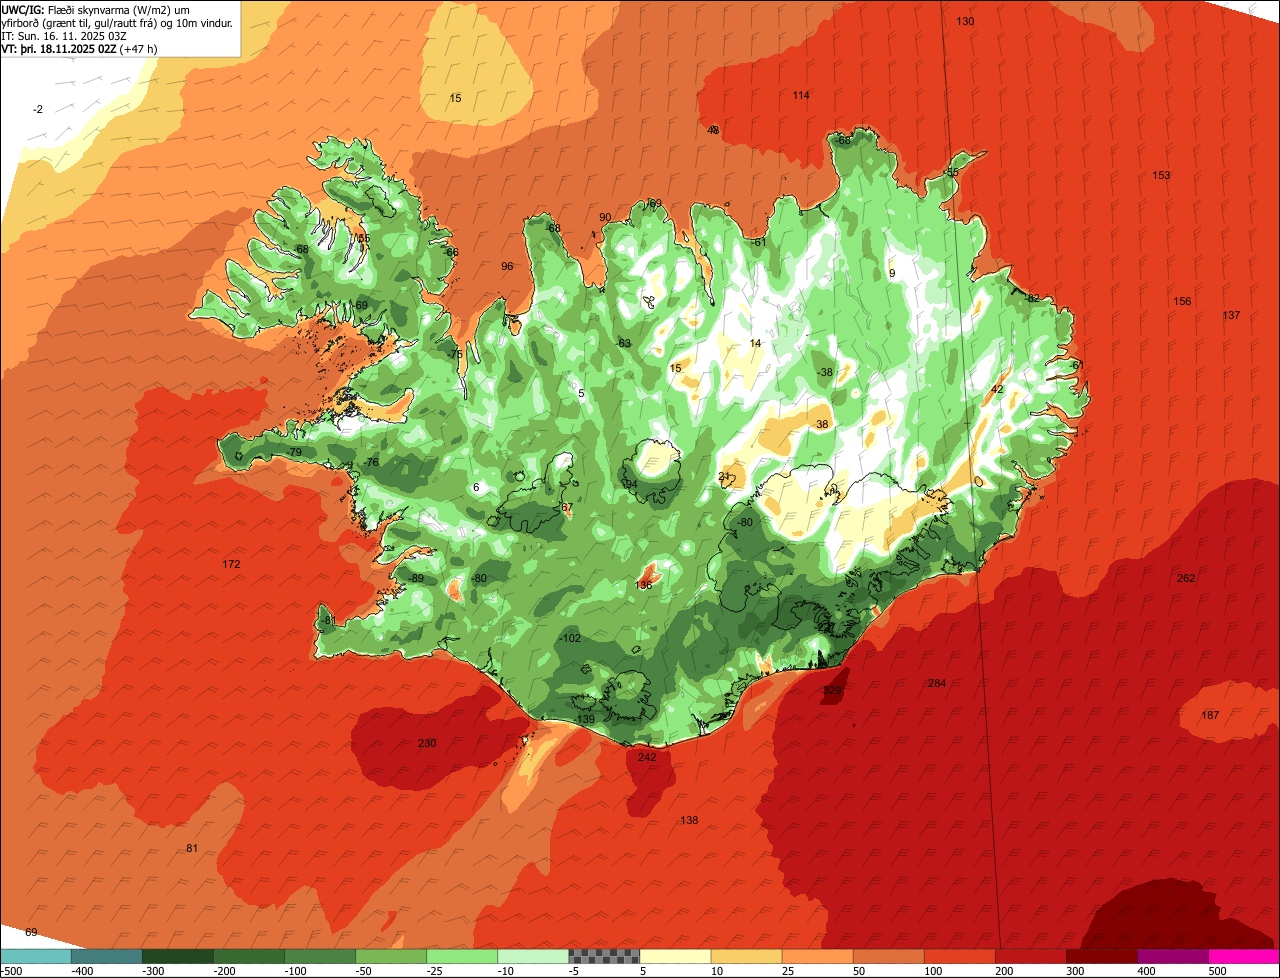Screen dimensions: 1280x978
Task: Select the purple 400 to 500 legend swatch
Action: 1173,956
